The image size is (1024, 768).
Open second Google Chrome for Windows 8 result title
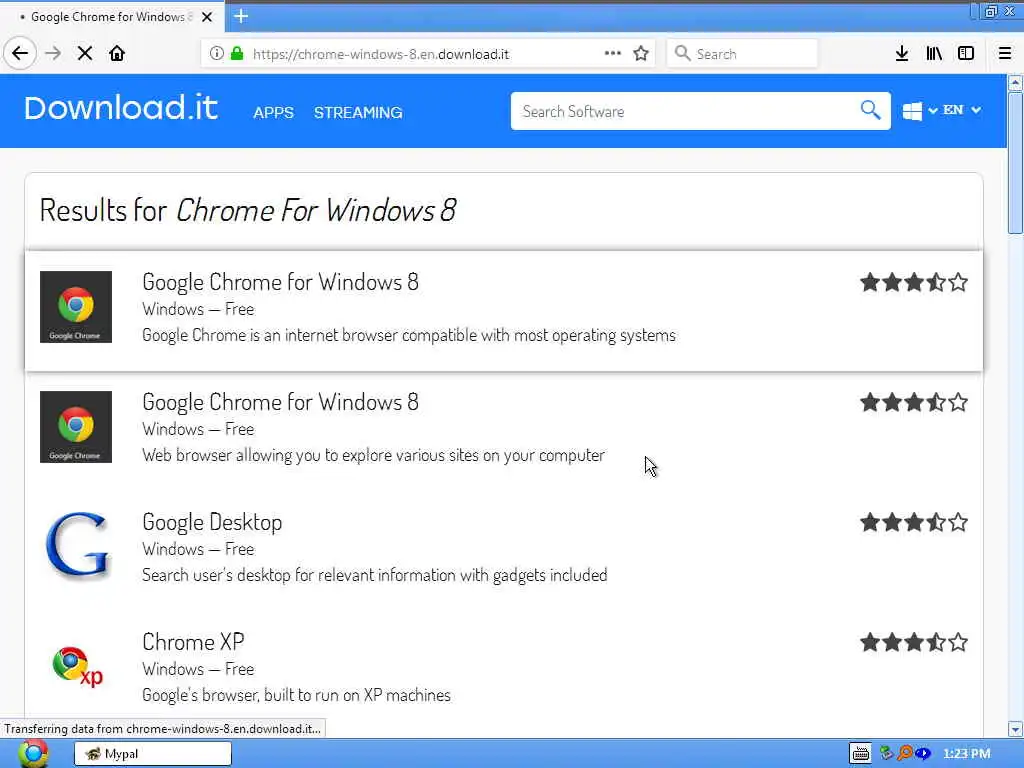point(280,402)
